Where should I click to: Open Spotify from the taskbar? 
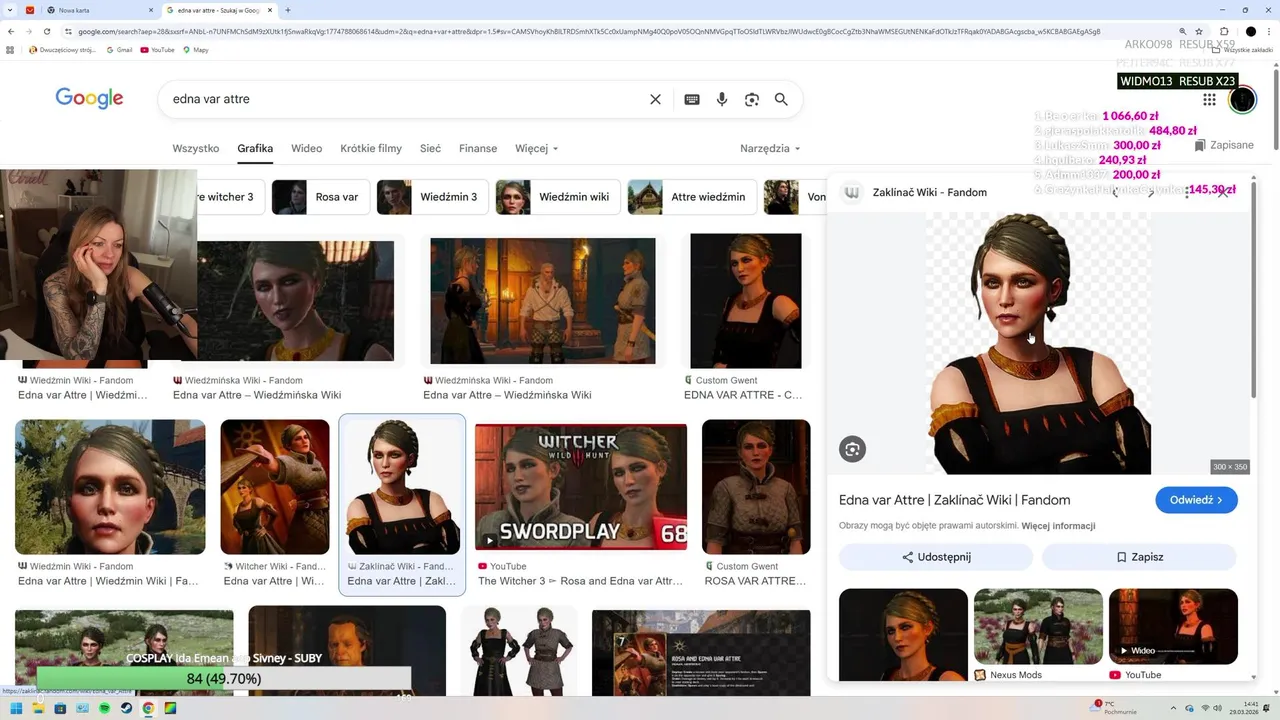pos(104,708)
